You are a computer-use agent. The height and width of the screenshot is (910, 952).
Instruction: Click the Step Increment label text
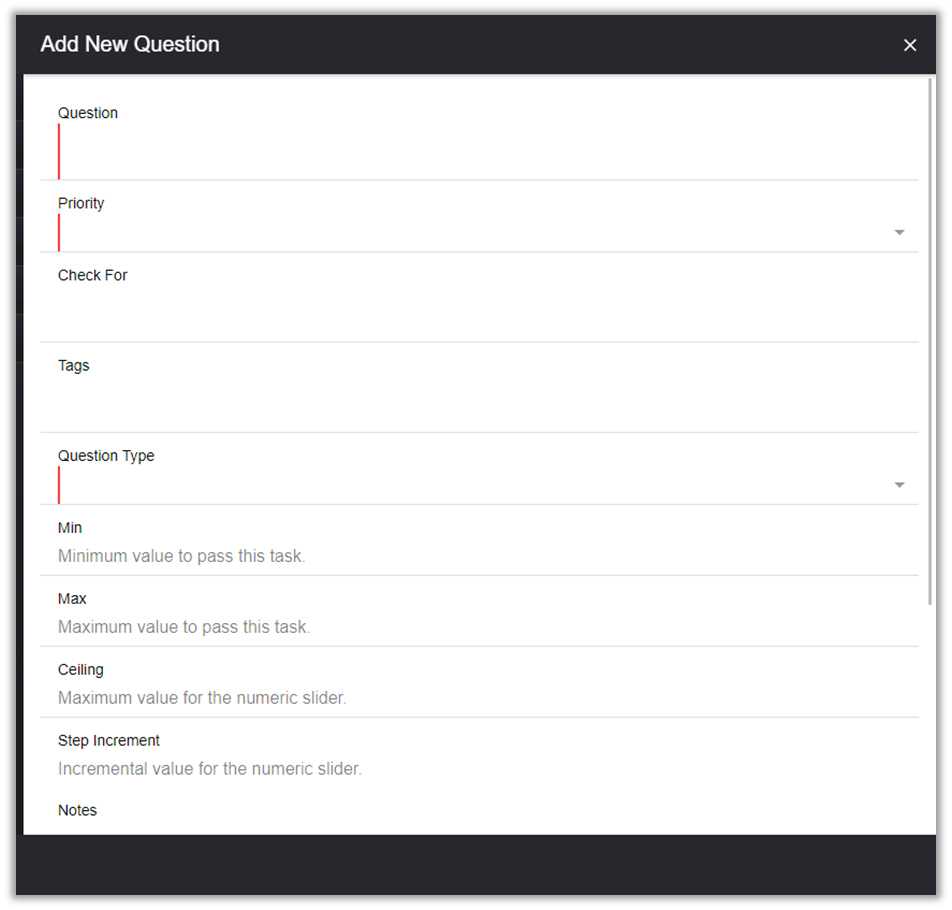[109, 740]
